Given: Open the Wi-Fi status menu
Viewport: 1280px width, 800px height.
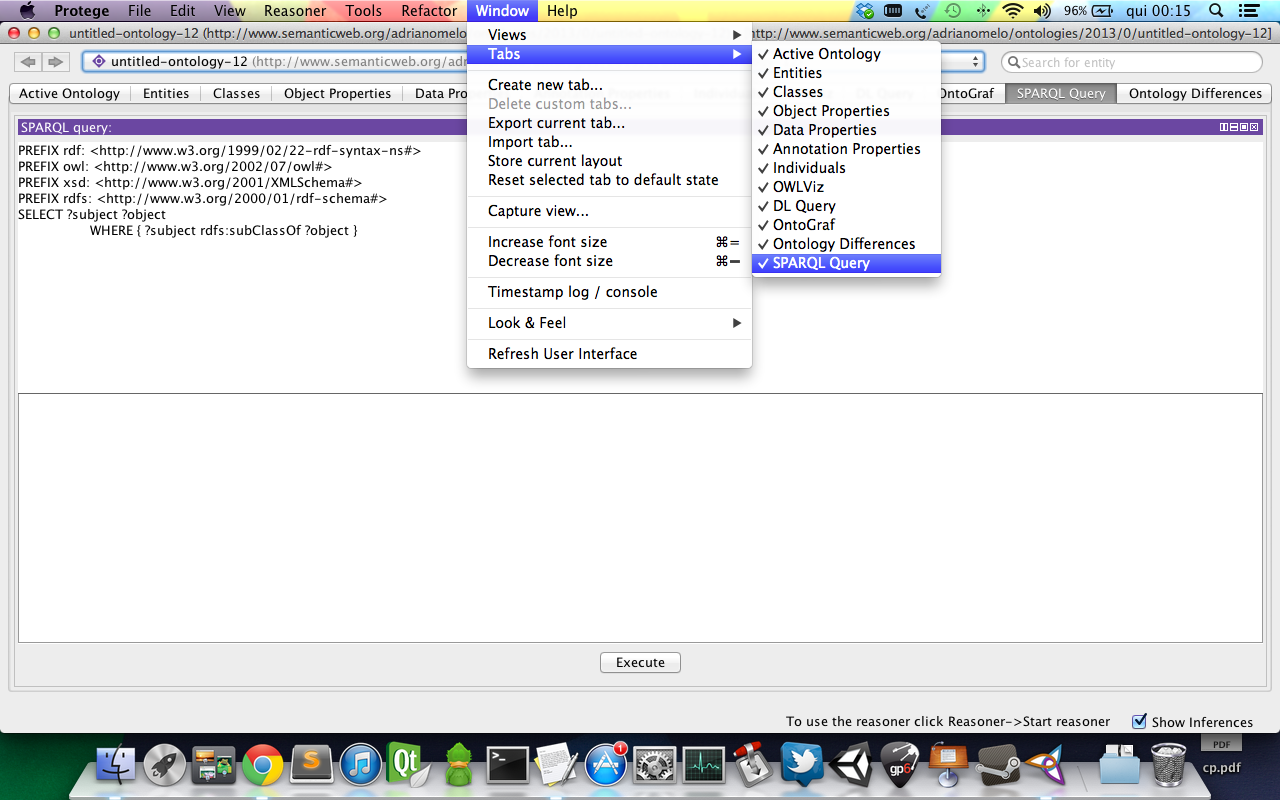Looking at the screenshot, I should (x=1013, y=11).
